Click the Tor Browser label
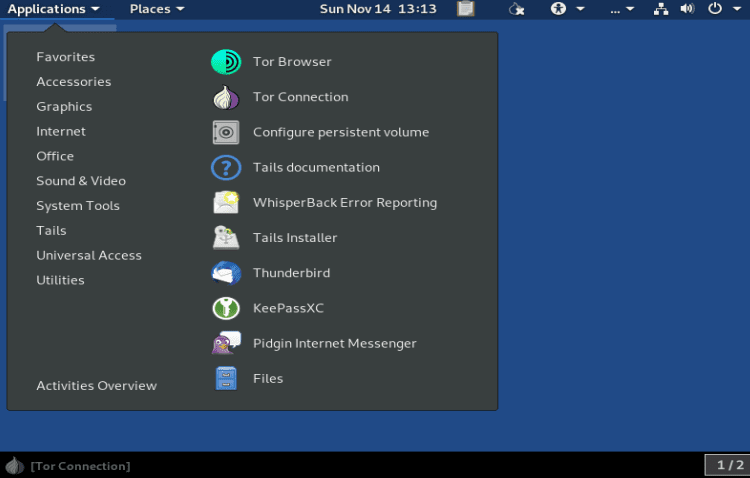 (x=292, y=62)
